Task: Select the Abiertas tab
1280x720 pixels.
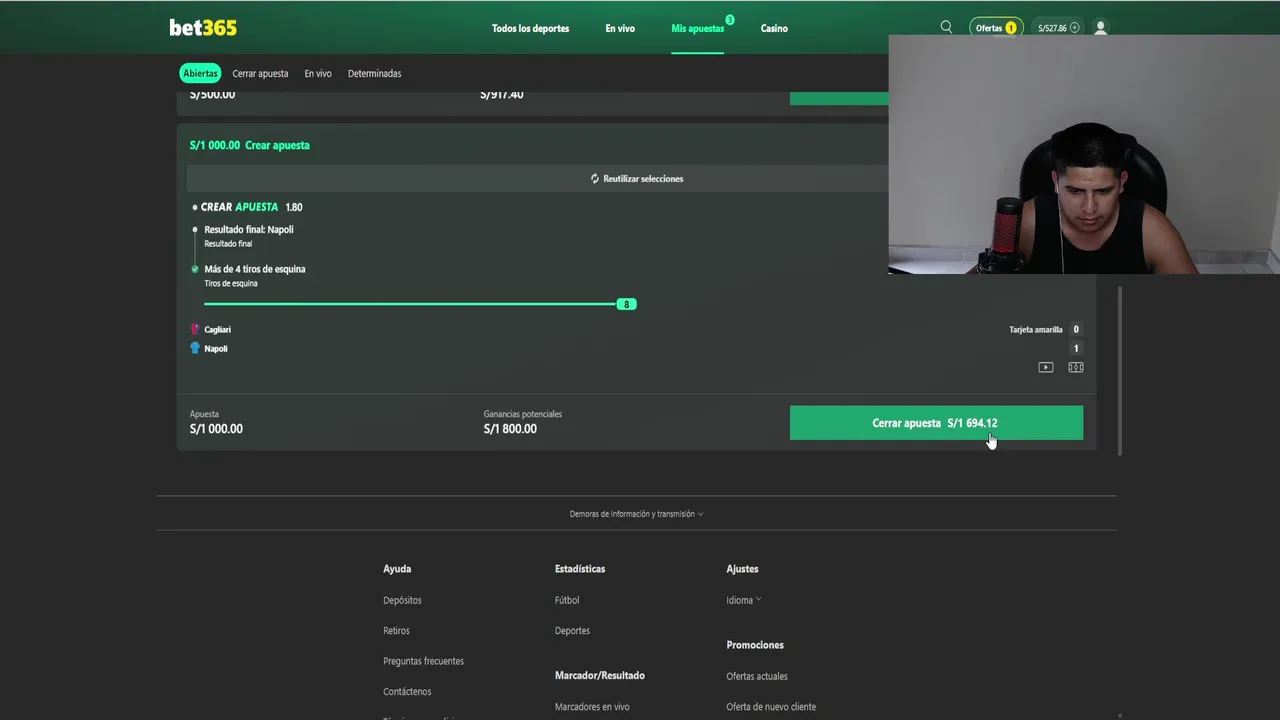Action: (x=200, y=73)
